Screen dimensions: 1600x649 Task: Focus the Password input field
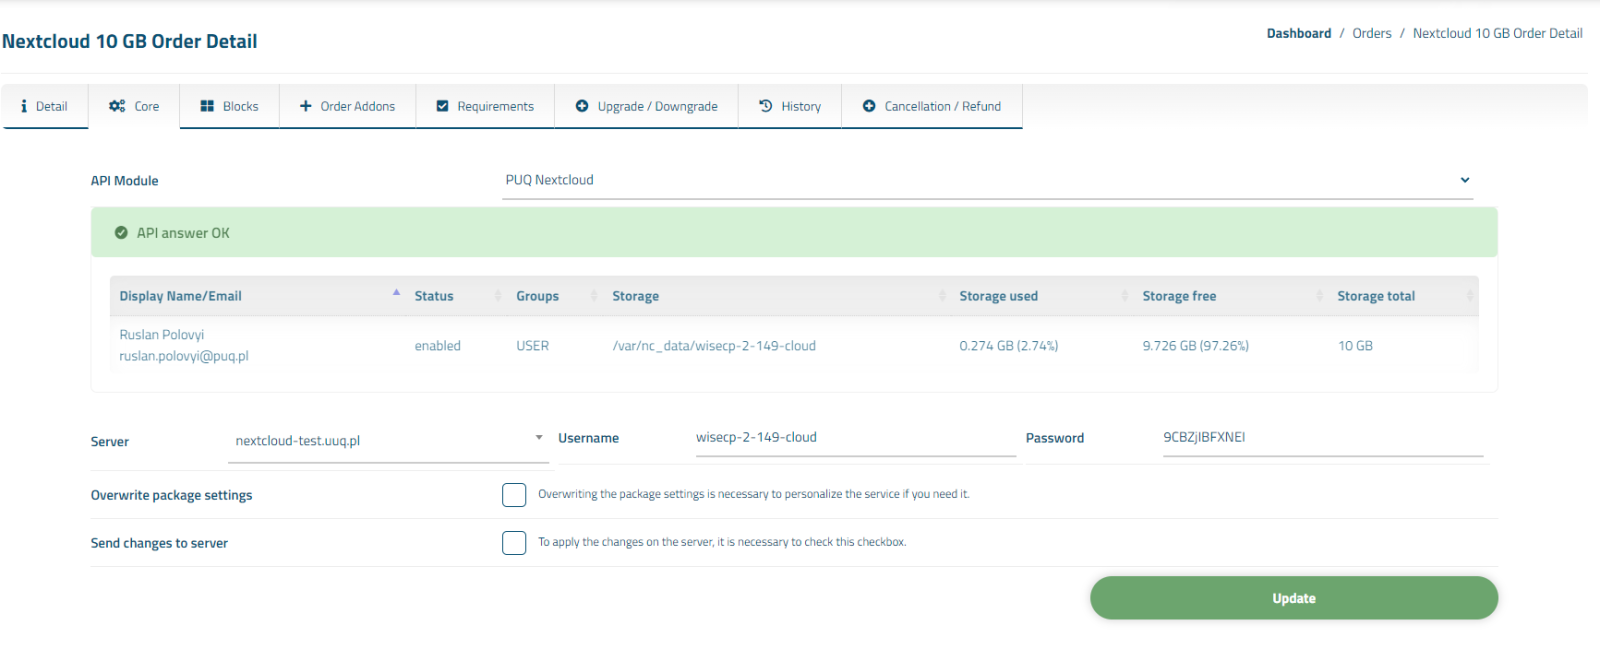coord(1323,438)
